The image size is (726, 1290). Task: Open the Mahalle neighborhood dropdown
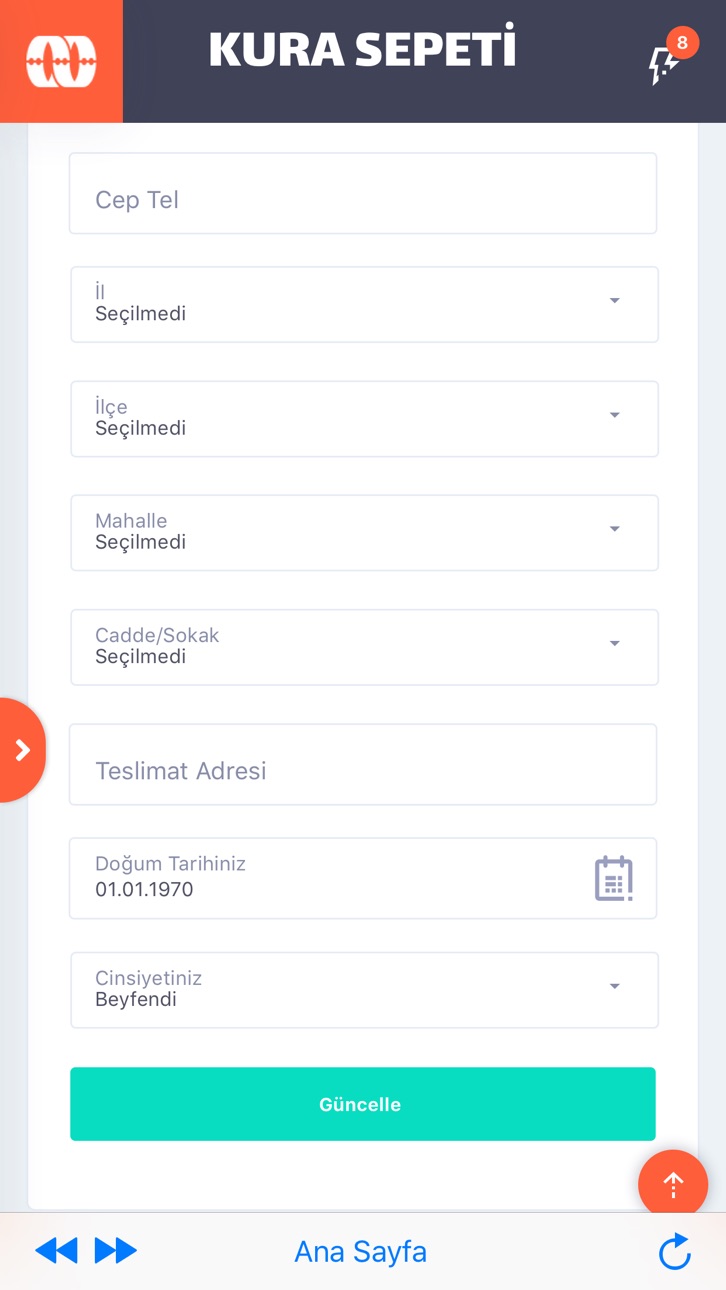(x=364, y=533)
